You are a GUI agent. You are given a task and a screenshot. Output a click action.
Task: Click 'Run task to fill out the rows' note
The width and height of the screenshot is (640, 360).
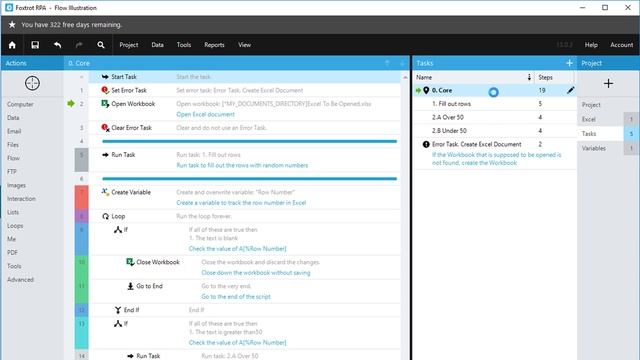click(242, 165)
